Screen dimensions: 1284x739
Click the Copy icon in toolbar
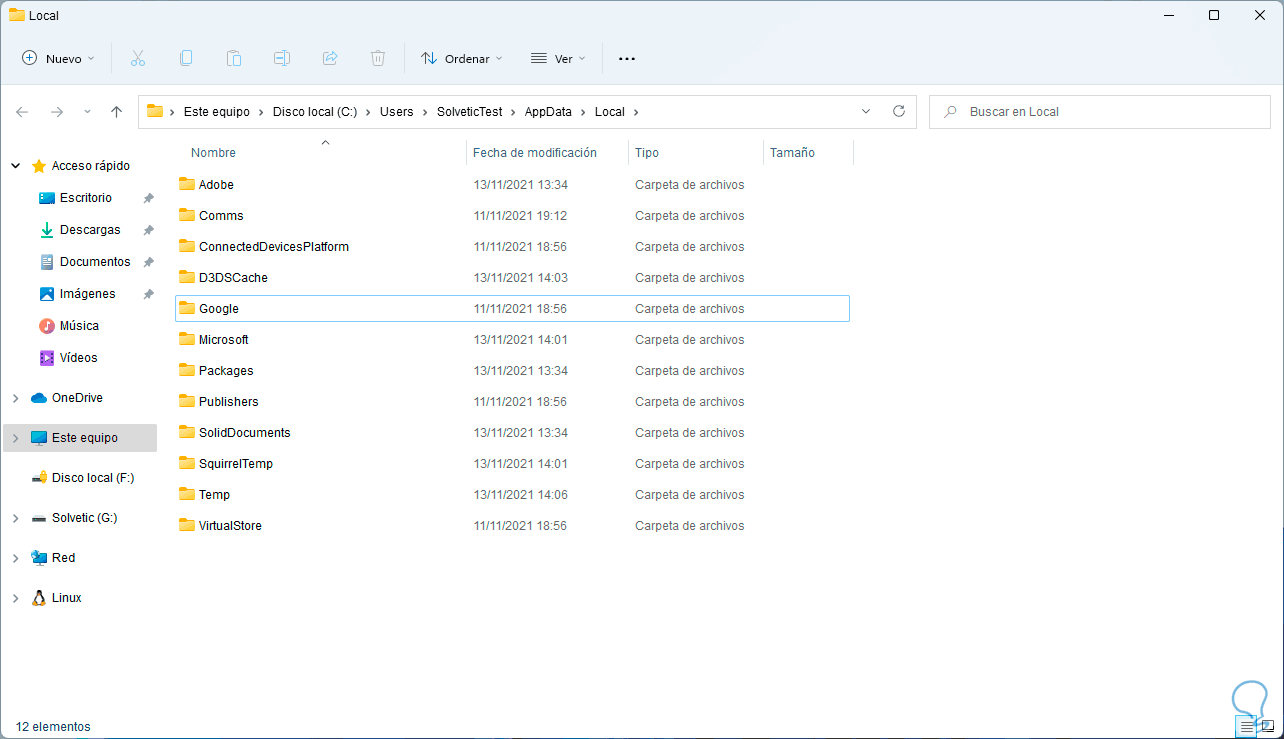(186, 59)
